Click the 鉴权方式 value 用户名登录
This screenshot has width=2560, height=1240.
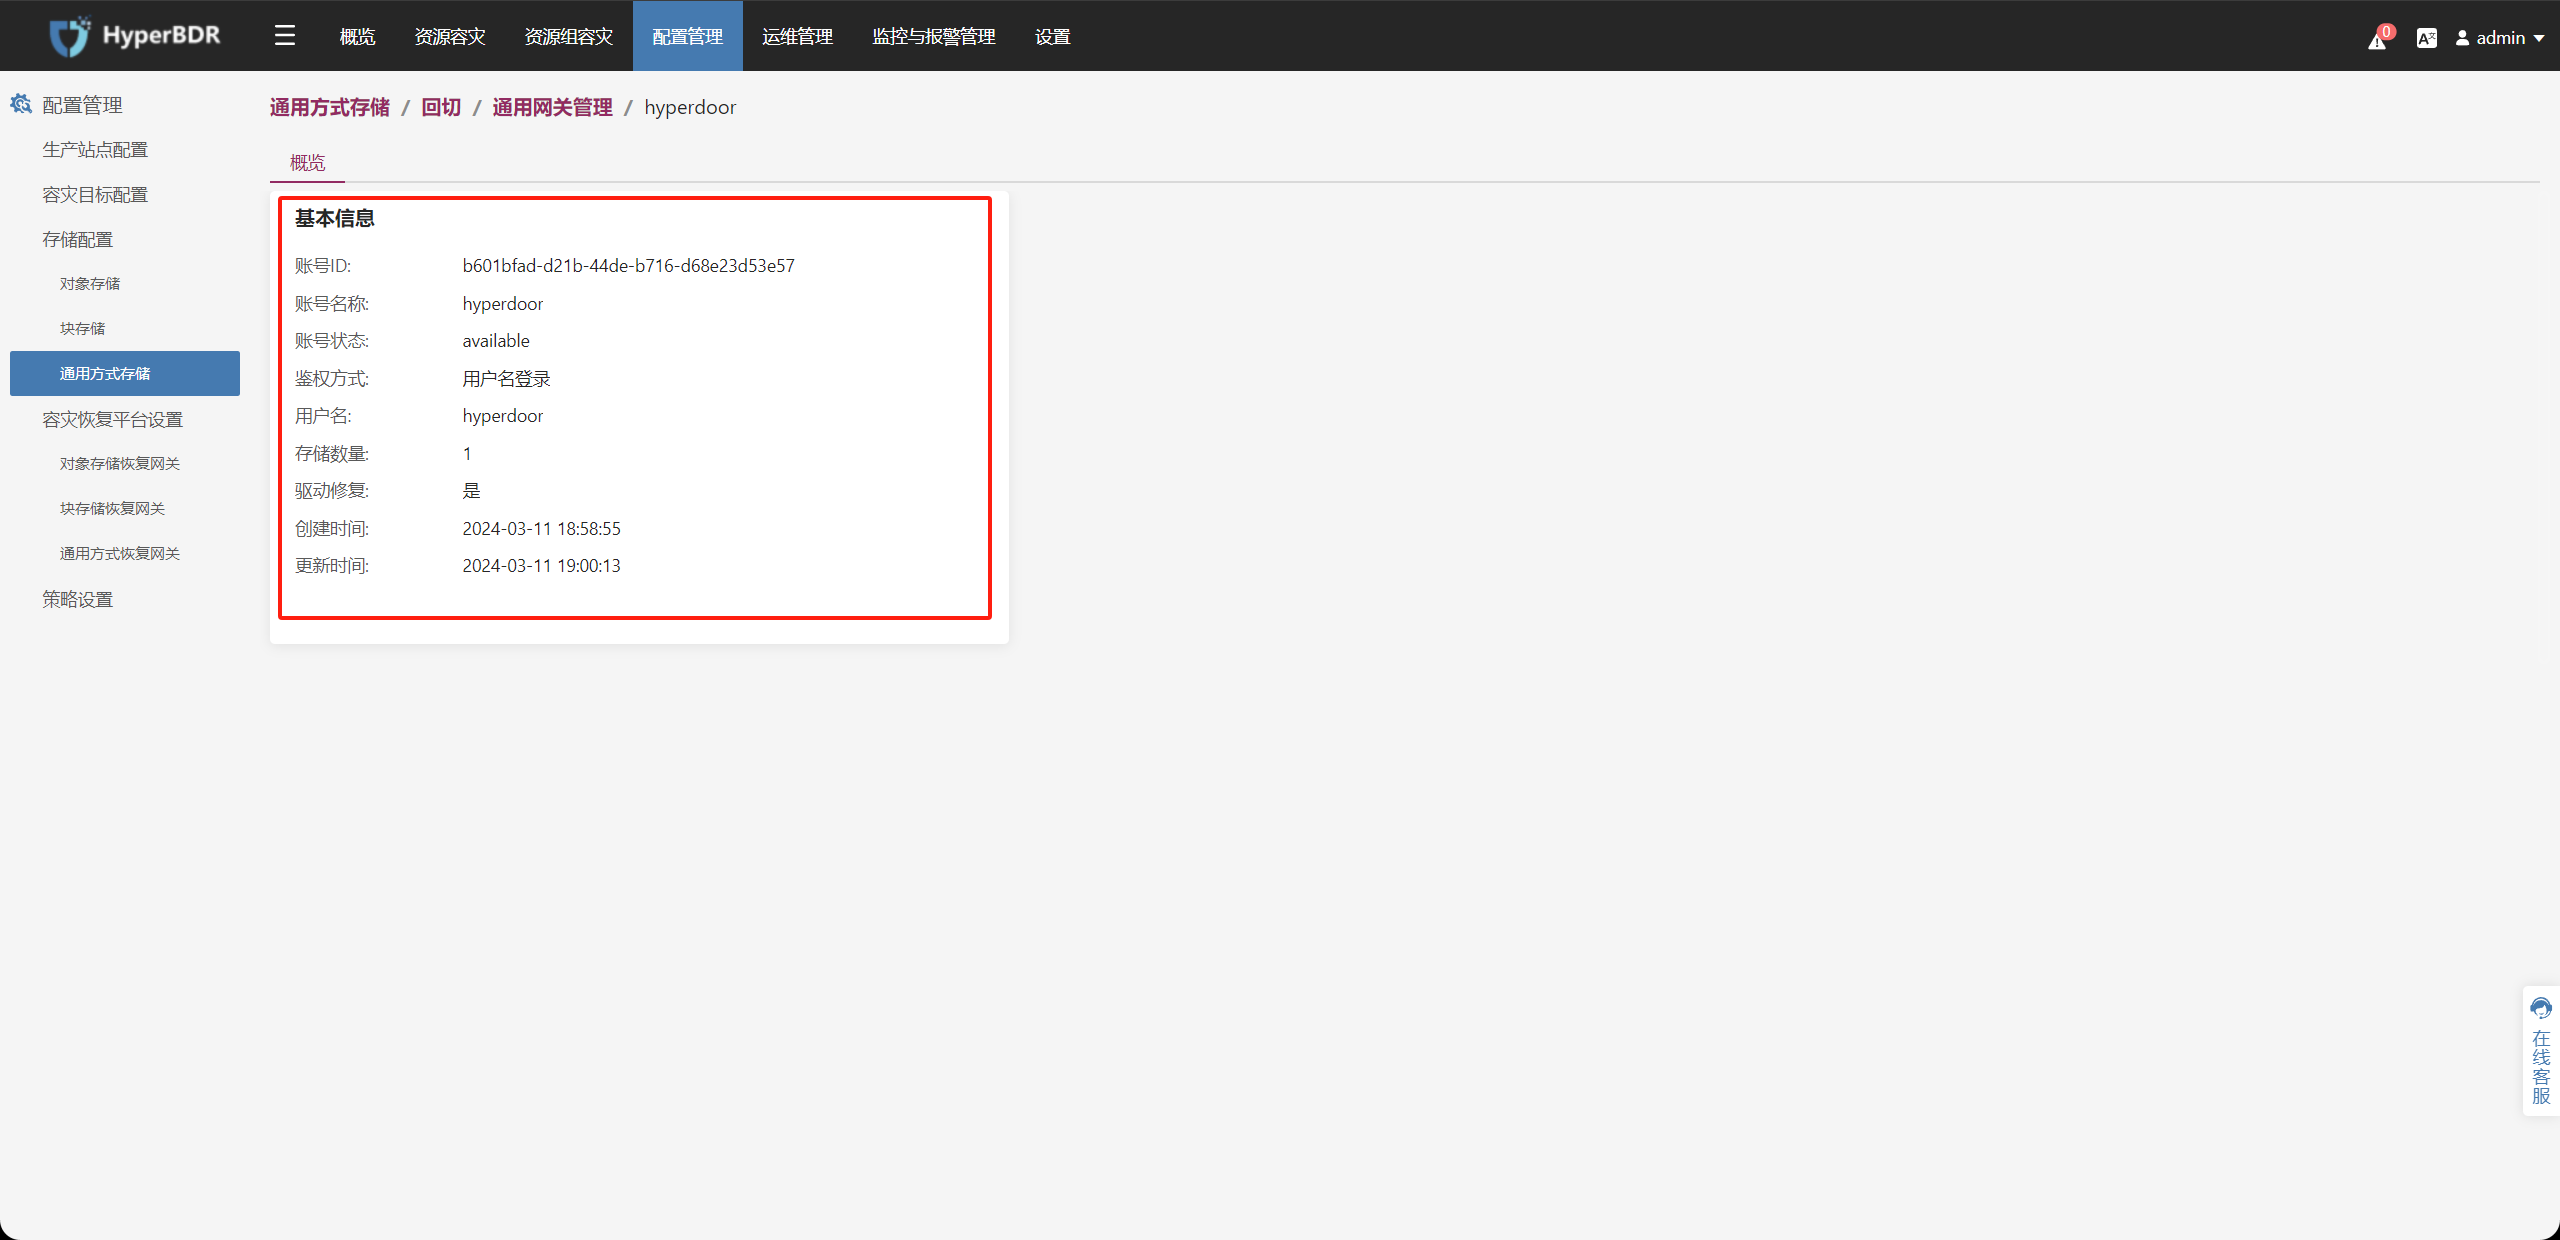point(506,378)
